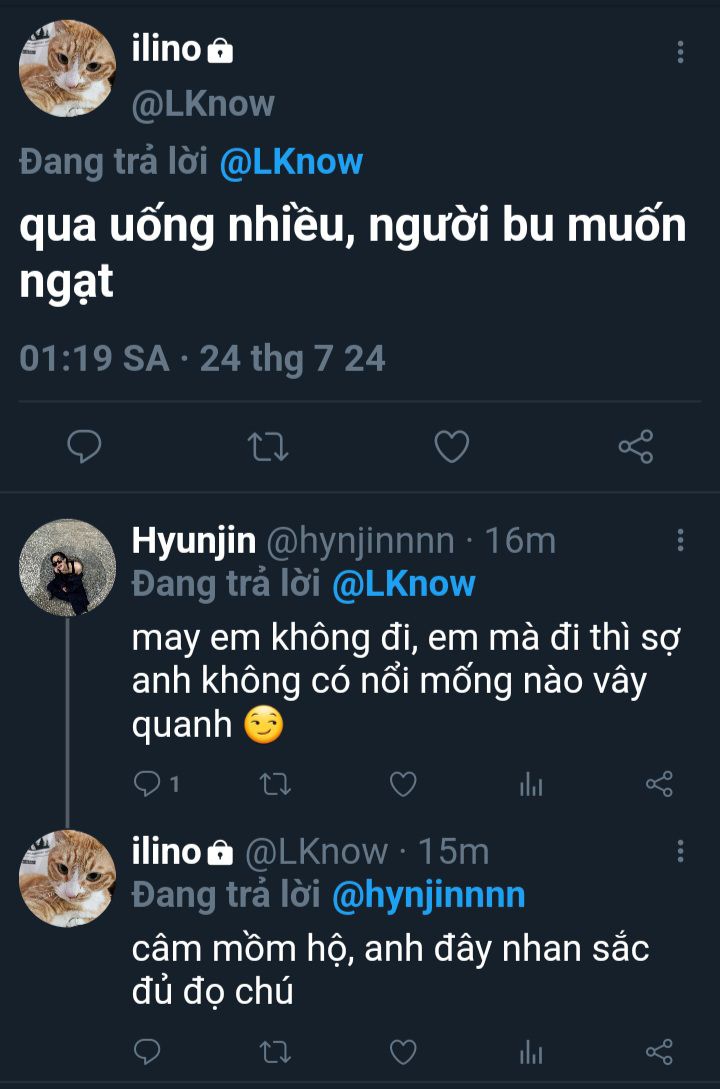Share the main ilino tweet

[x=636, y=446]
